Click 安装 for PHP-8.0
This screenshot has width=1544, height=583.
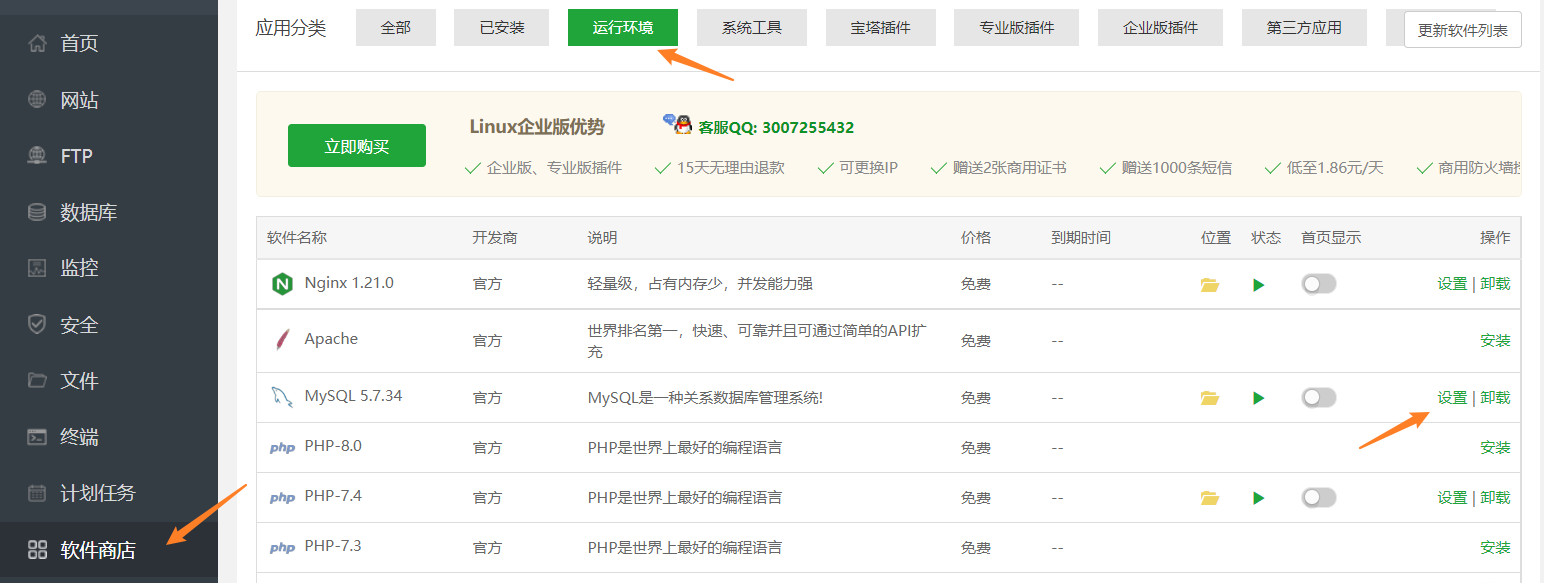point(1495,447)
